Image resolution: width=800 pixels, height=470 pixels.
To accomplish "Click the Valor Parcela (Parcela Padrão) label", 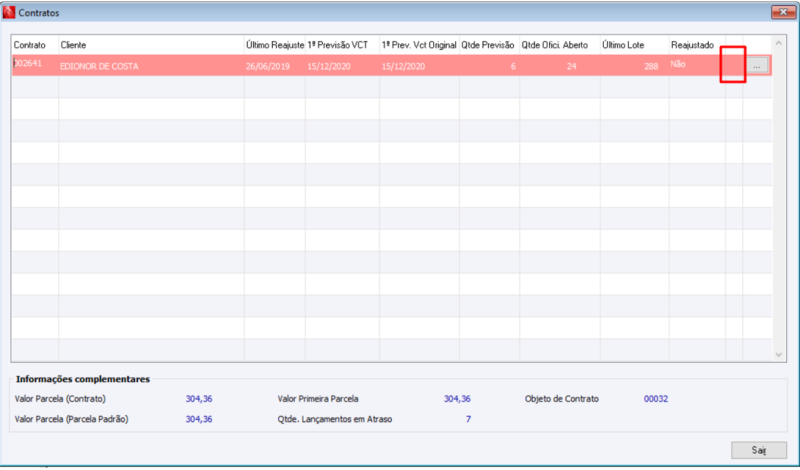I will (x=71, y=419).
